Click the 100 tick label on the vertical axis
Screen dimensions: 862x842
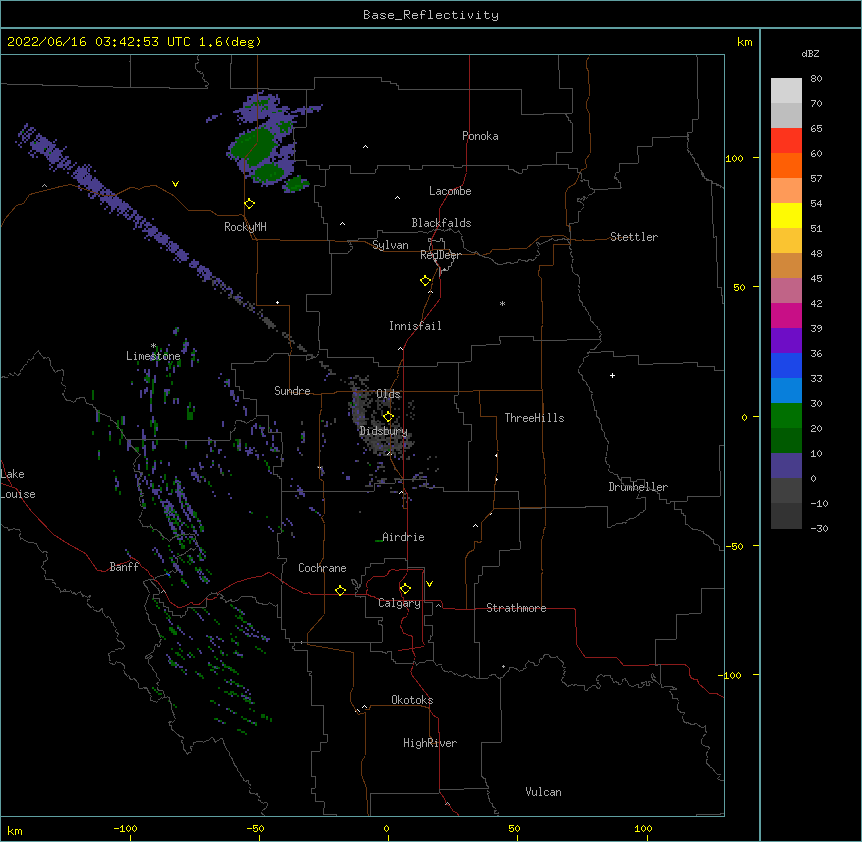pyautogui.click(x=734, y=158)
